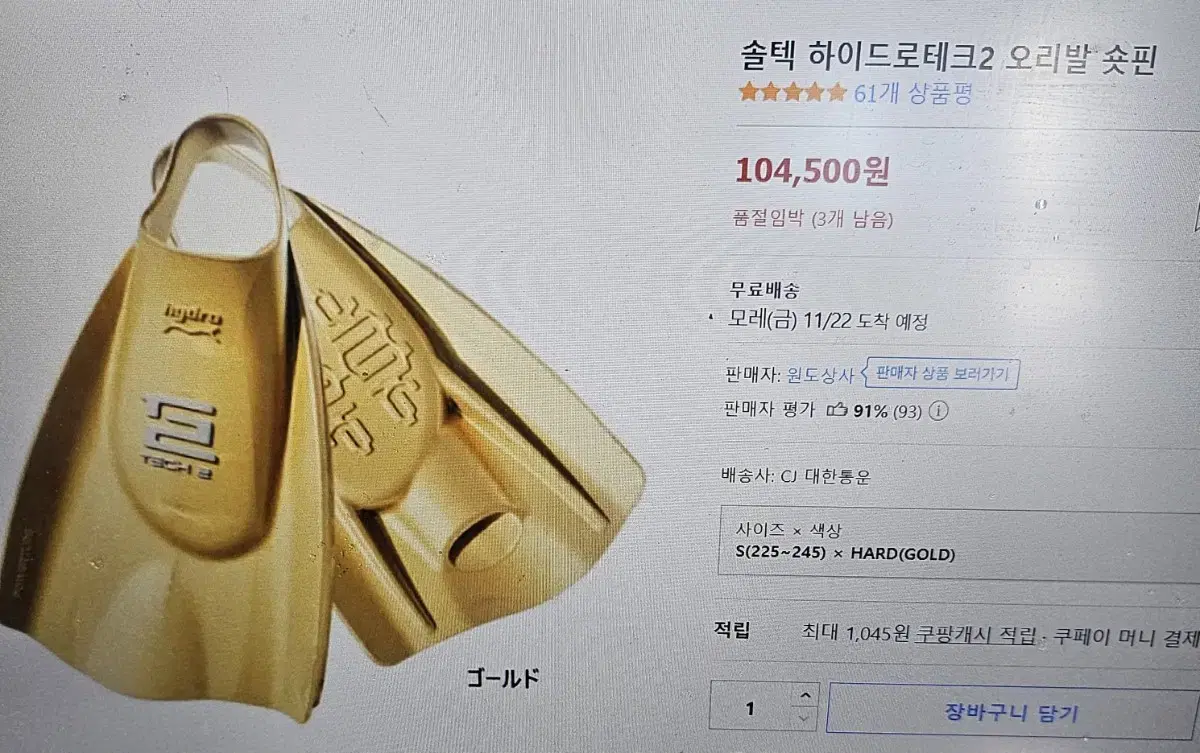Decrease quantity with the down arrow
The width and height of the screenshot is (1200, 753).
pyautogui.click(x=806, y=718)
